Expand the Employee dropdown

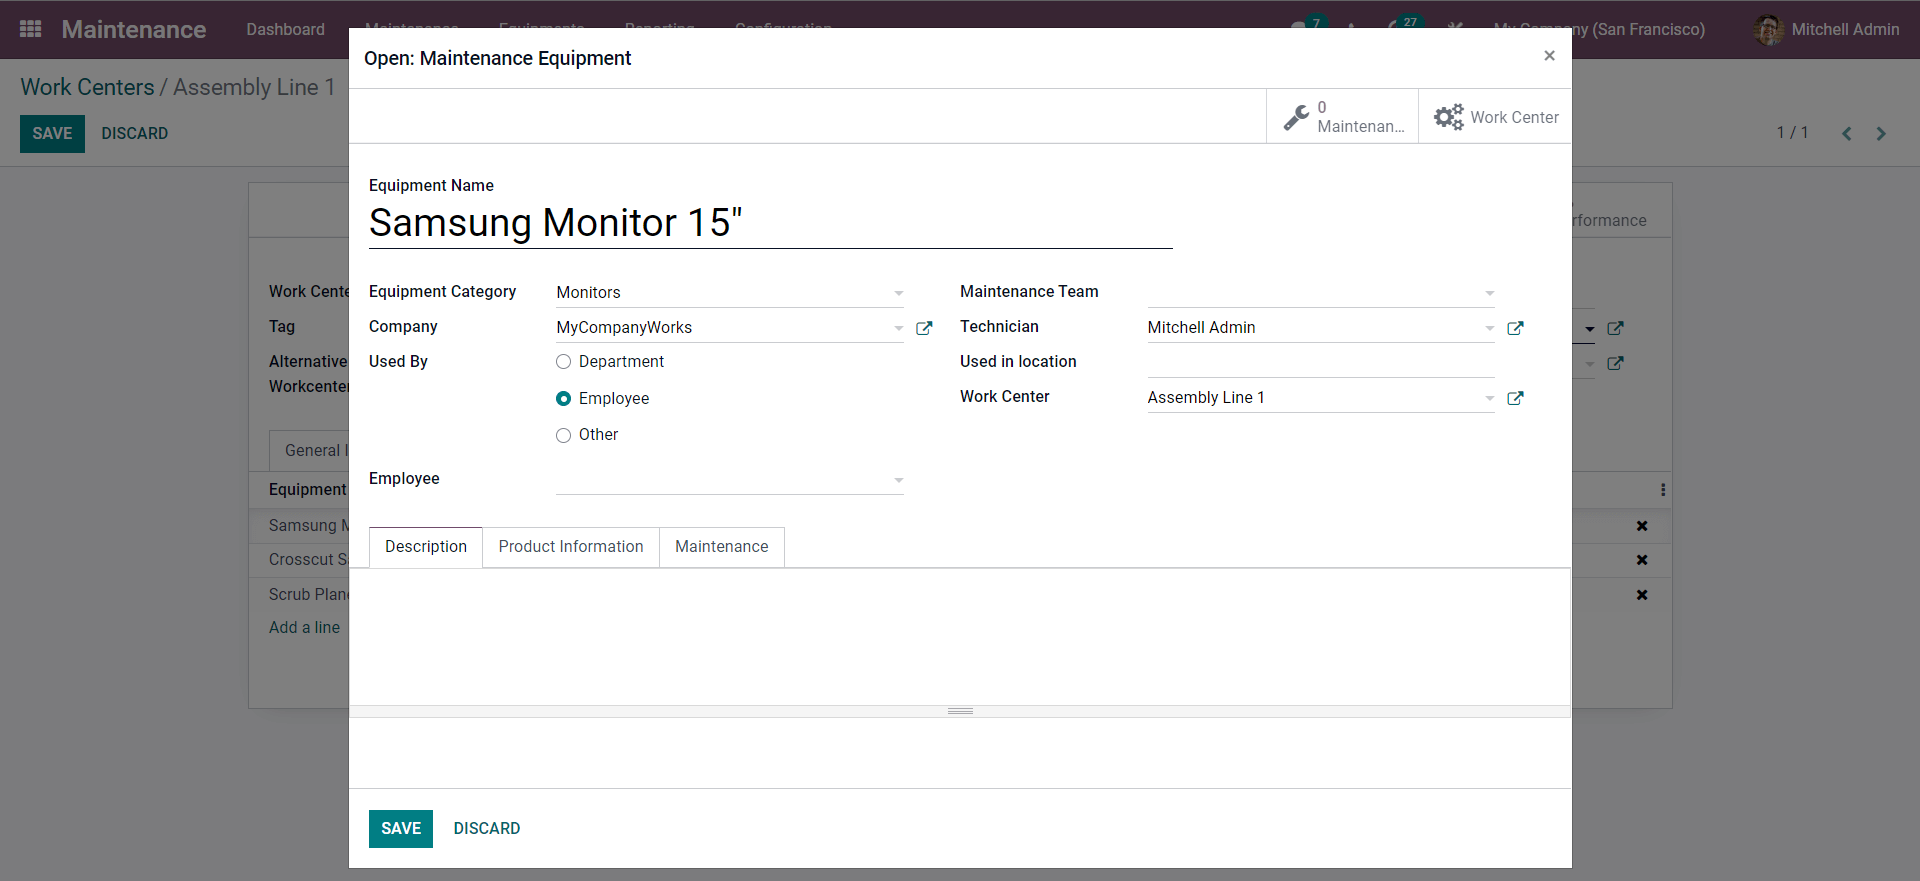tap(898, 480)
